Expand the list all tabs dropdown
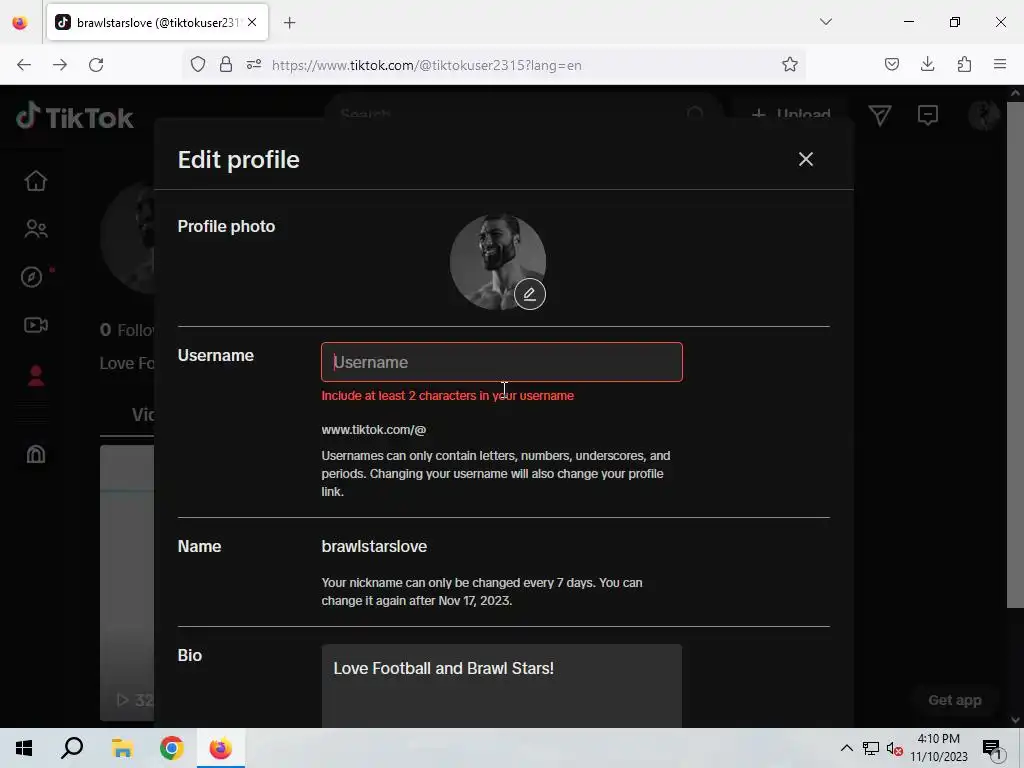The height and width of the screenshot is (768, 1024). 825,22
